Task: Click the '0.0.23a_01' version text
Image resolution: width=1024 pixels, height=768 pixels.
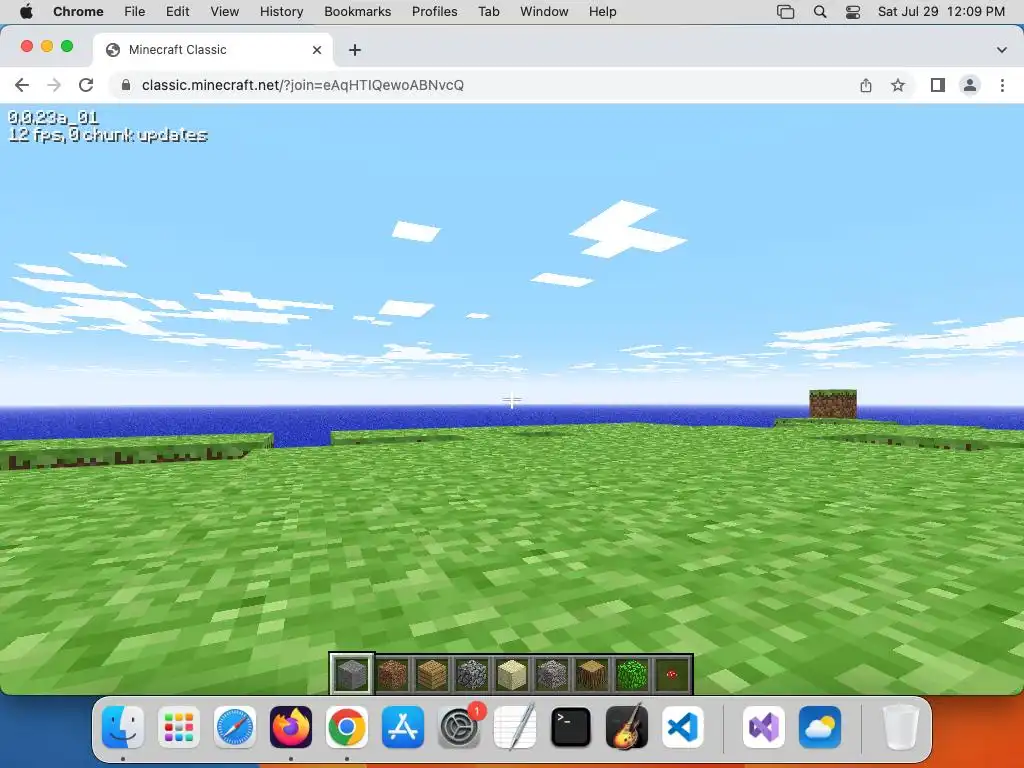Action: [x=54, y=118]
